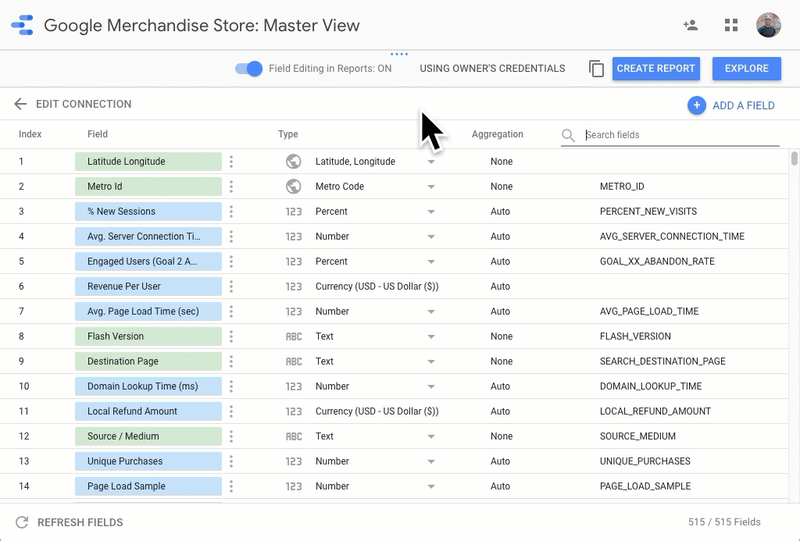Expand type dropdown for Flash Version
This screenshot has height=541, width=800.
pos(431,337)
